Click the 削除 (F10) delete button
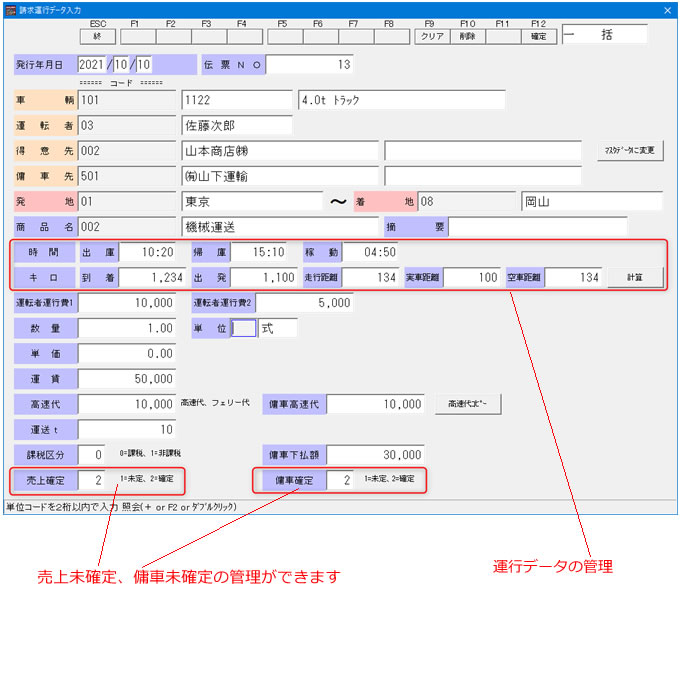This screenshot has width=680, height=680. point(468,35)
